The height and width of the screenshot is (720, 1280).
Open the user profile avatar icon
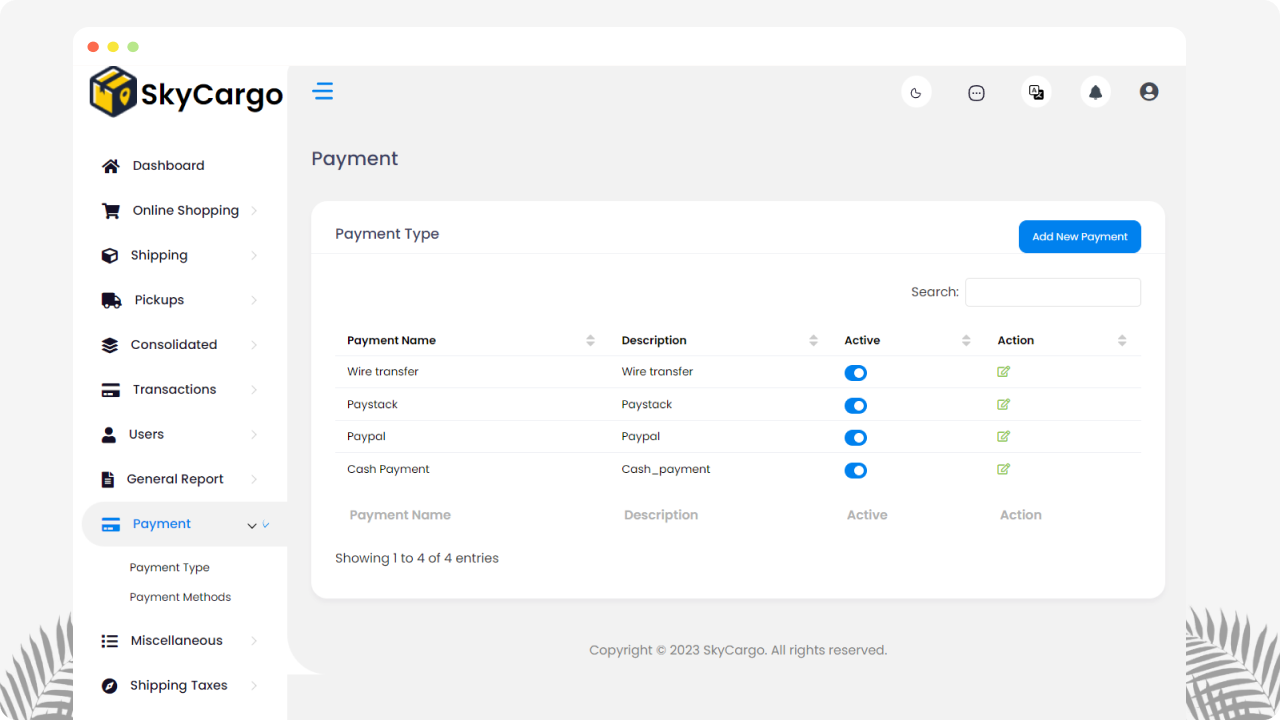coord(1149,92)
